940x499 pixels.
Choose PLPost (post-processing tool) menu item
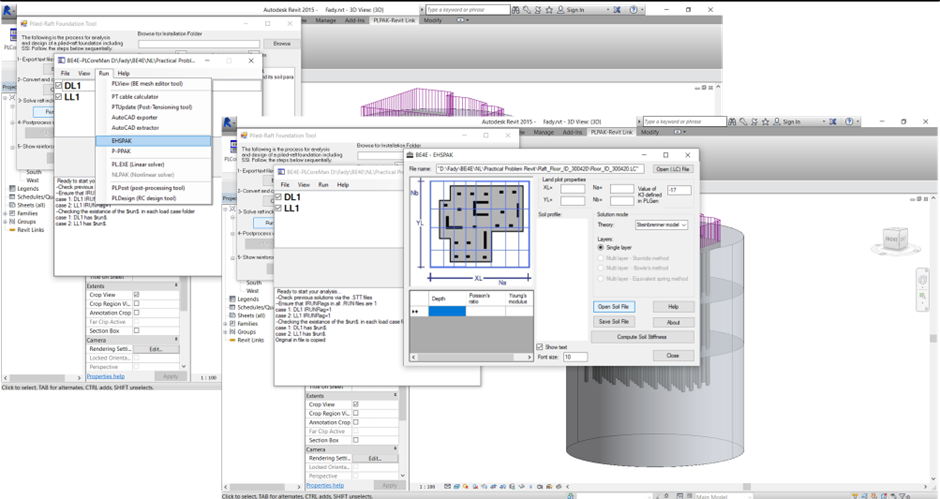click(x=148, y=188)
